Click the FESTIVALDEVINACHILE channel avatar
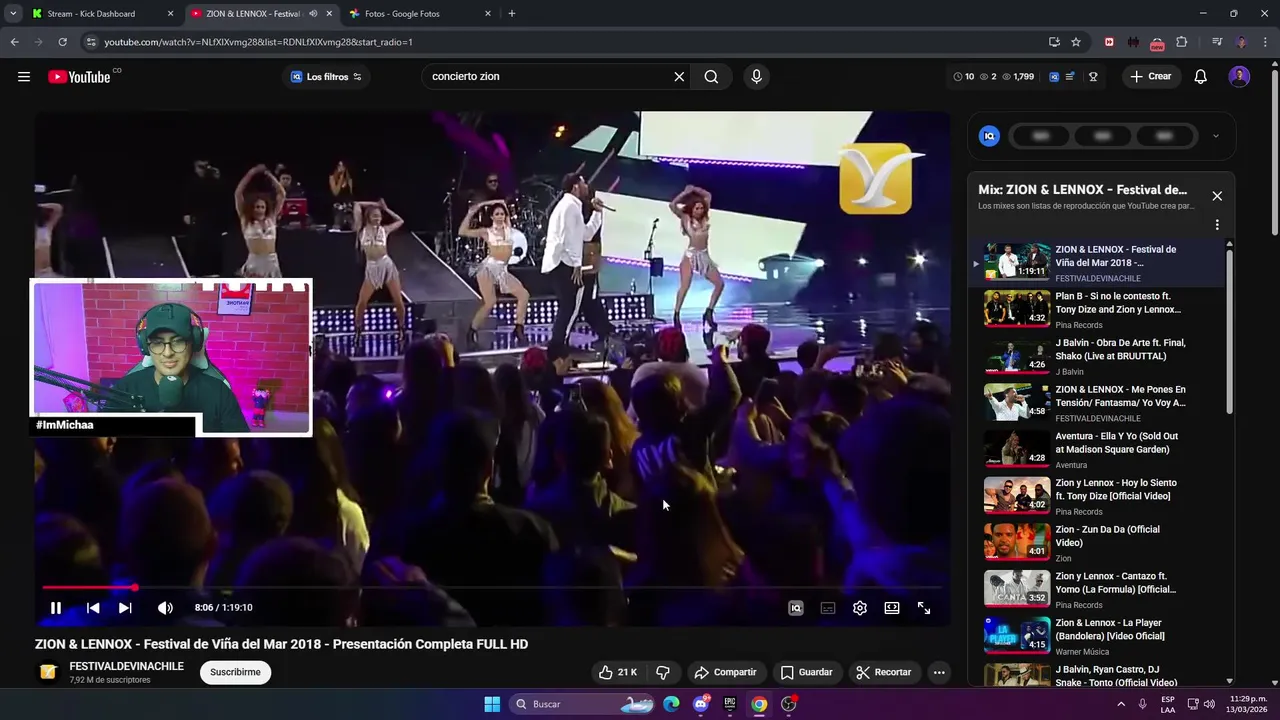Viewport: 1280px width, 720px height. tap(48, 672)
